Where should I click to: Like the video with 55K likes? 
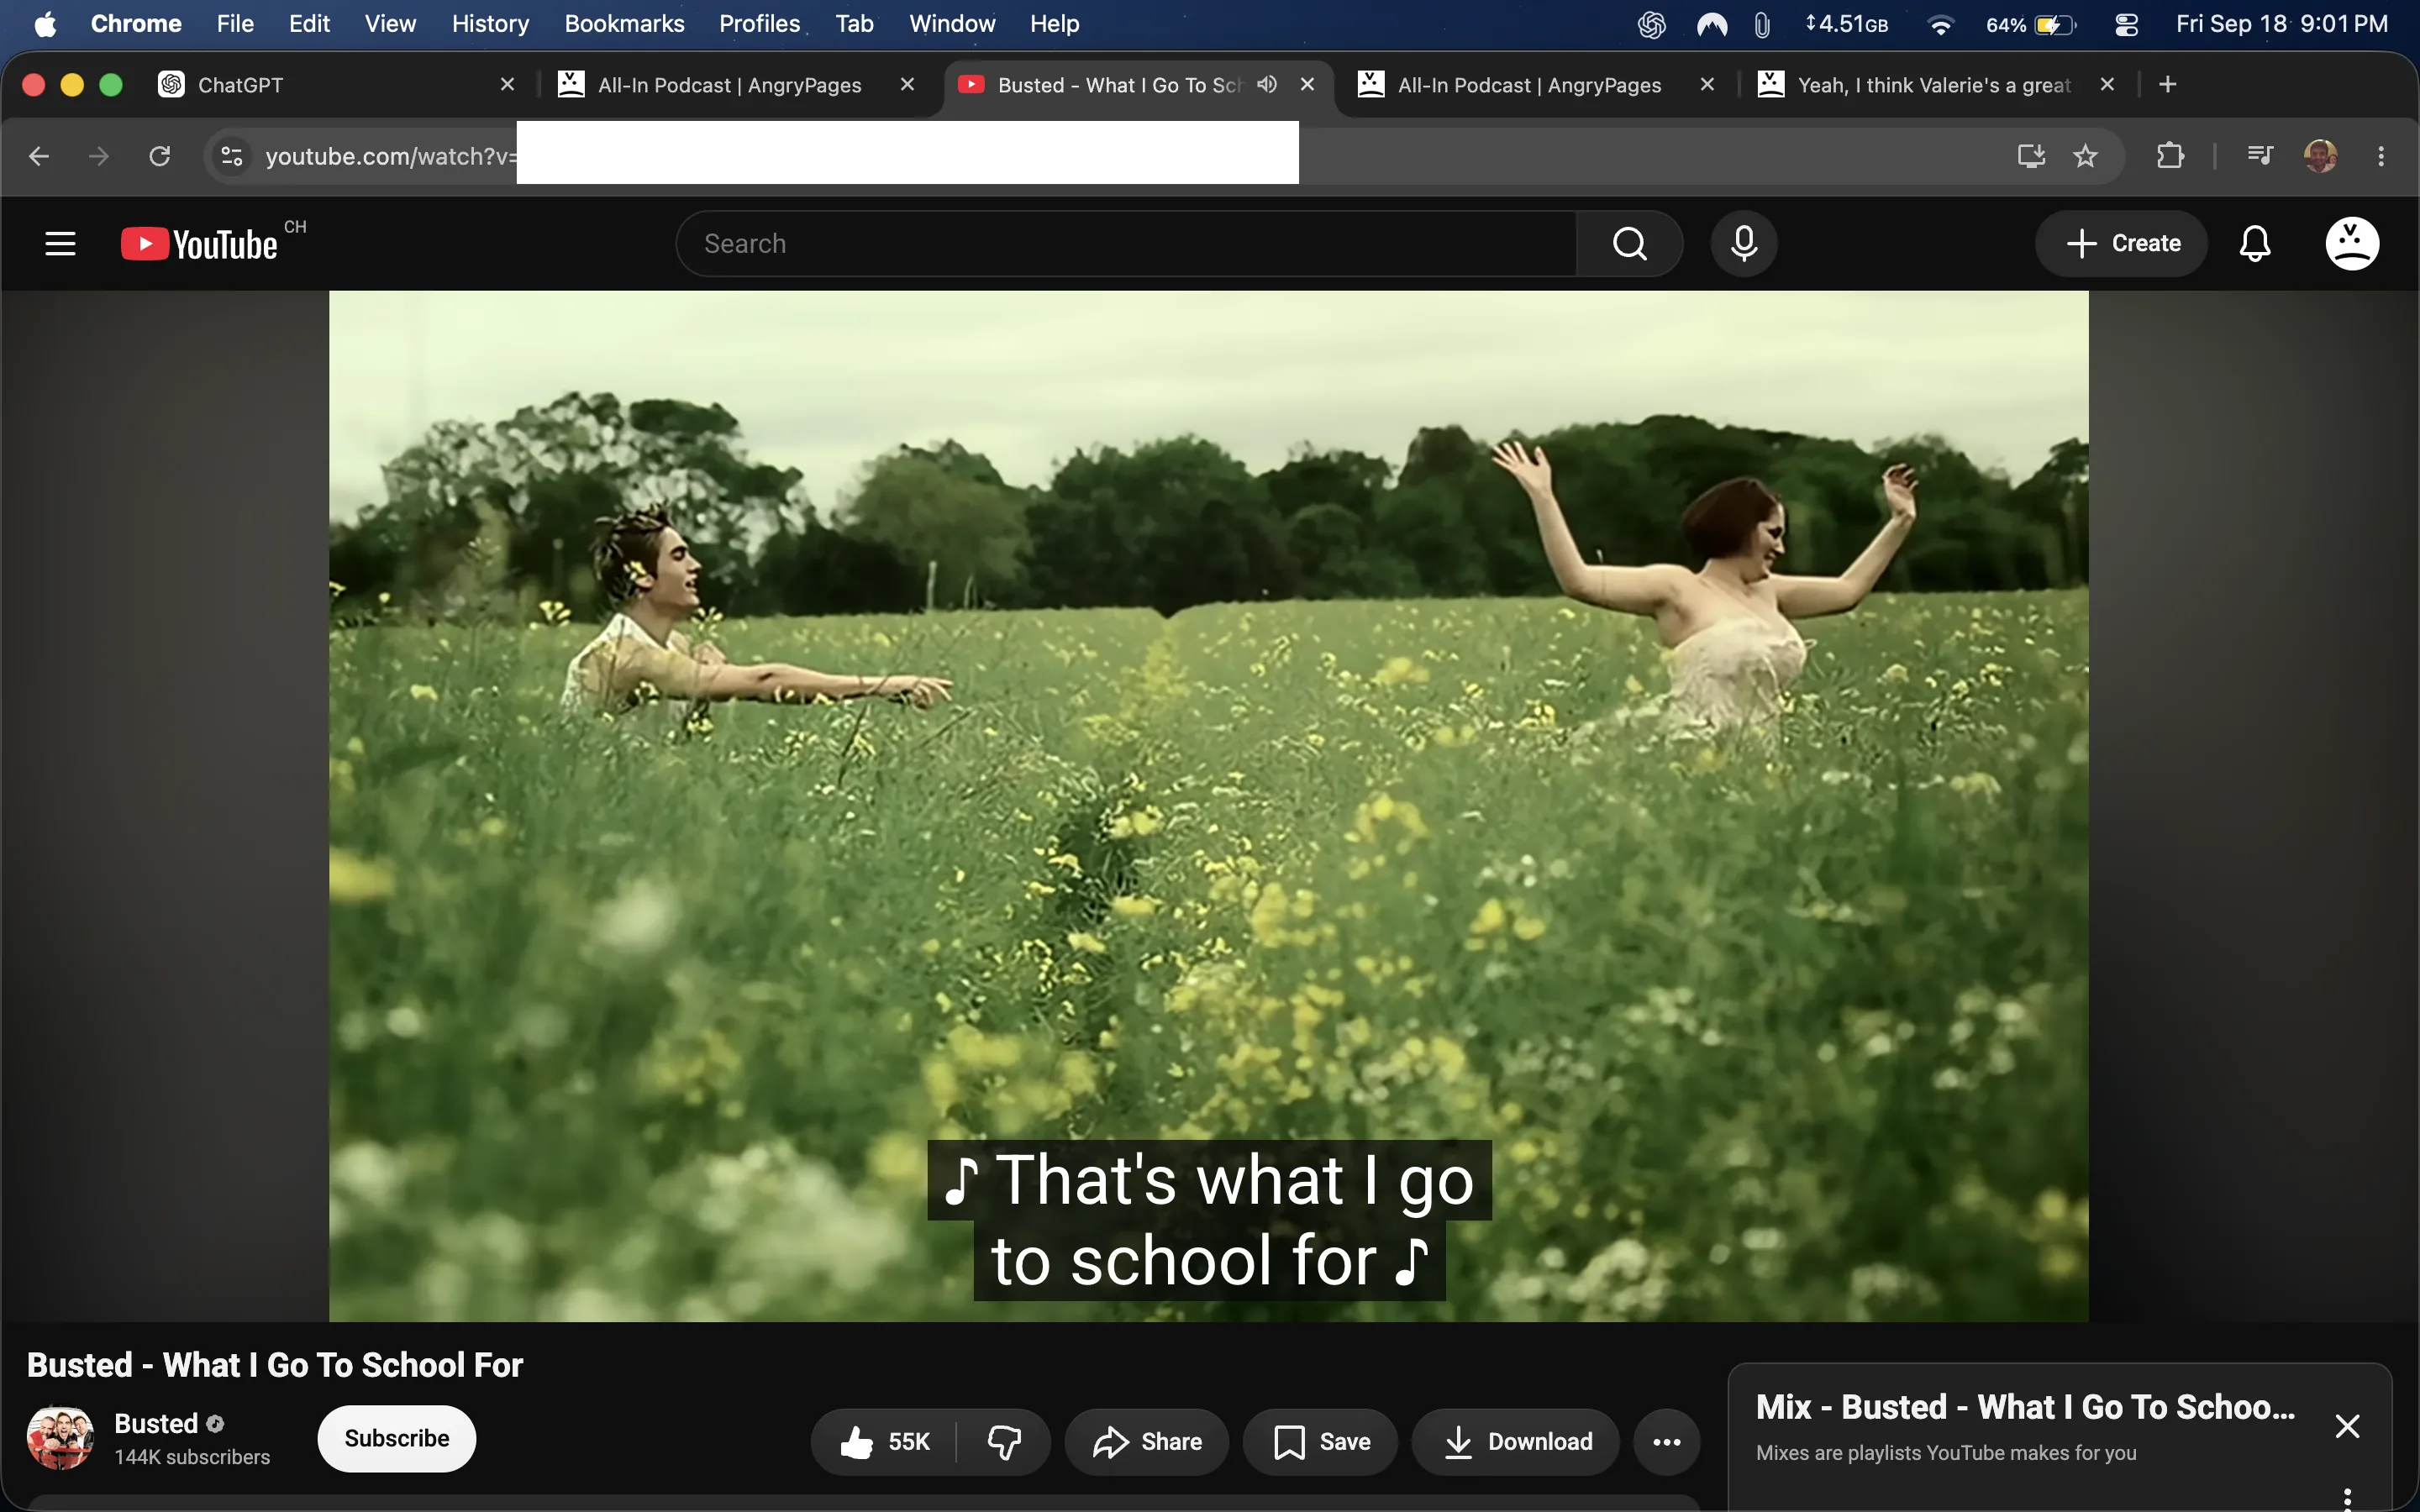pyautogui.click(x=884, y=1441)
